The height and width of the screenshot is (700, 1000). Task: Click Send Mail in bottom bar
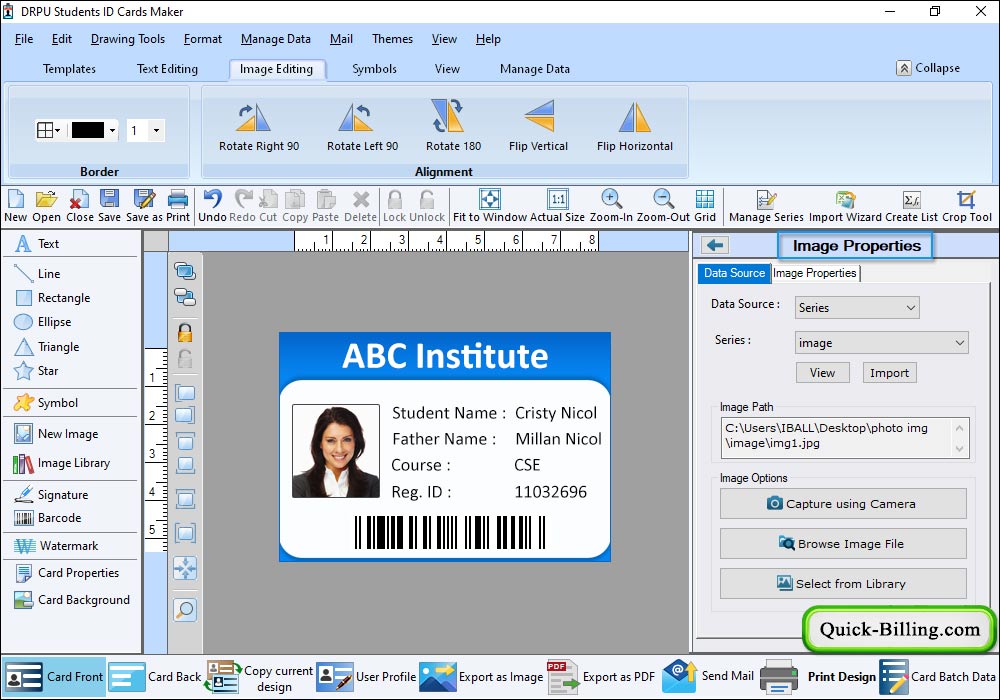(708, 676)
